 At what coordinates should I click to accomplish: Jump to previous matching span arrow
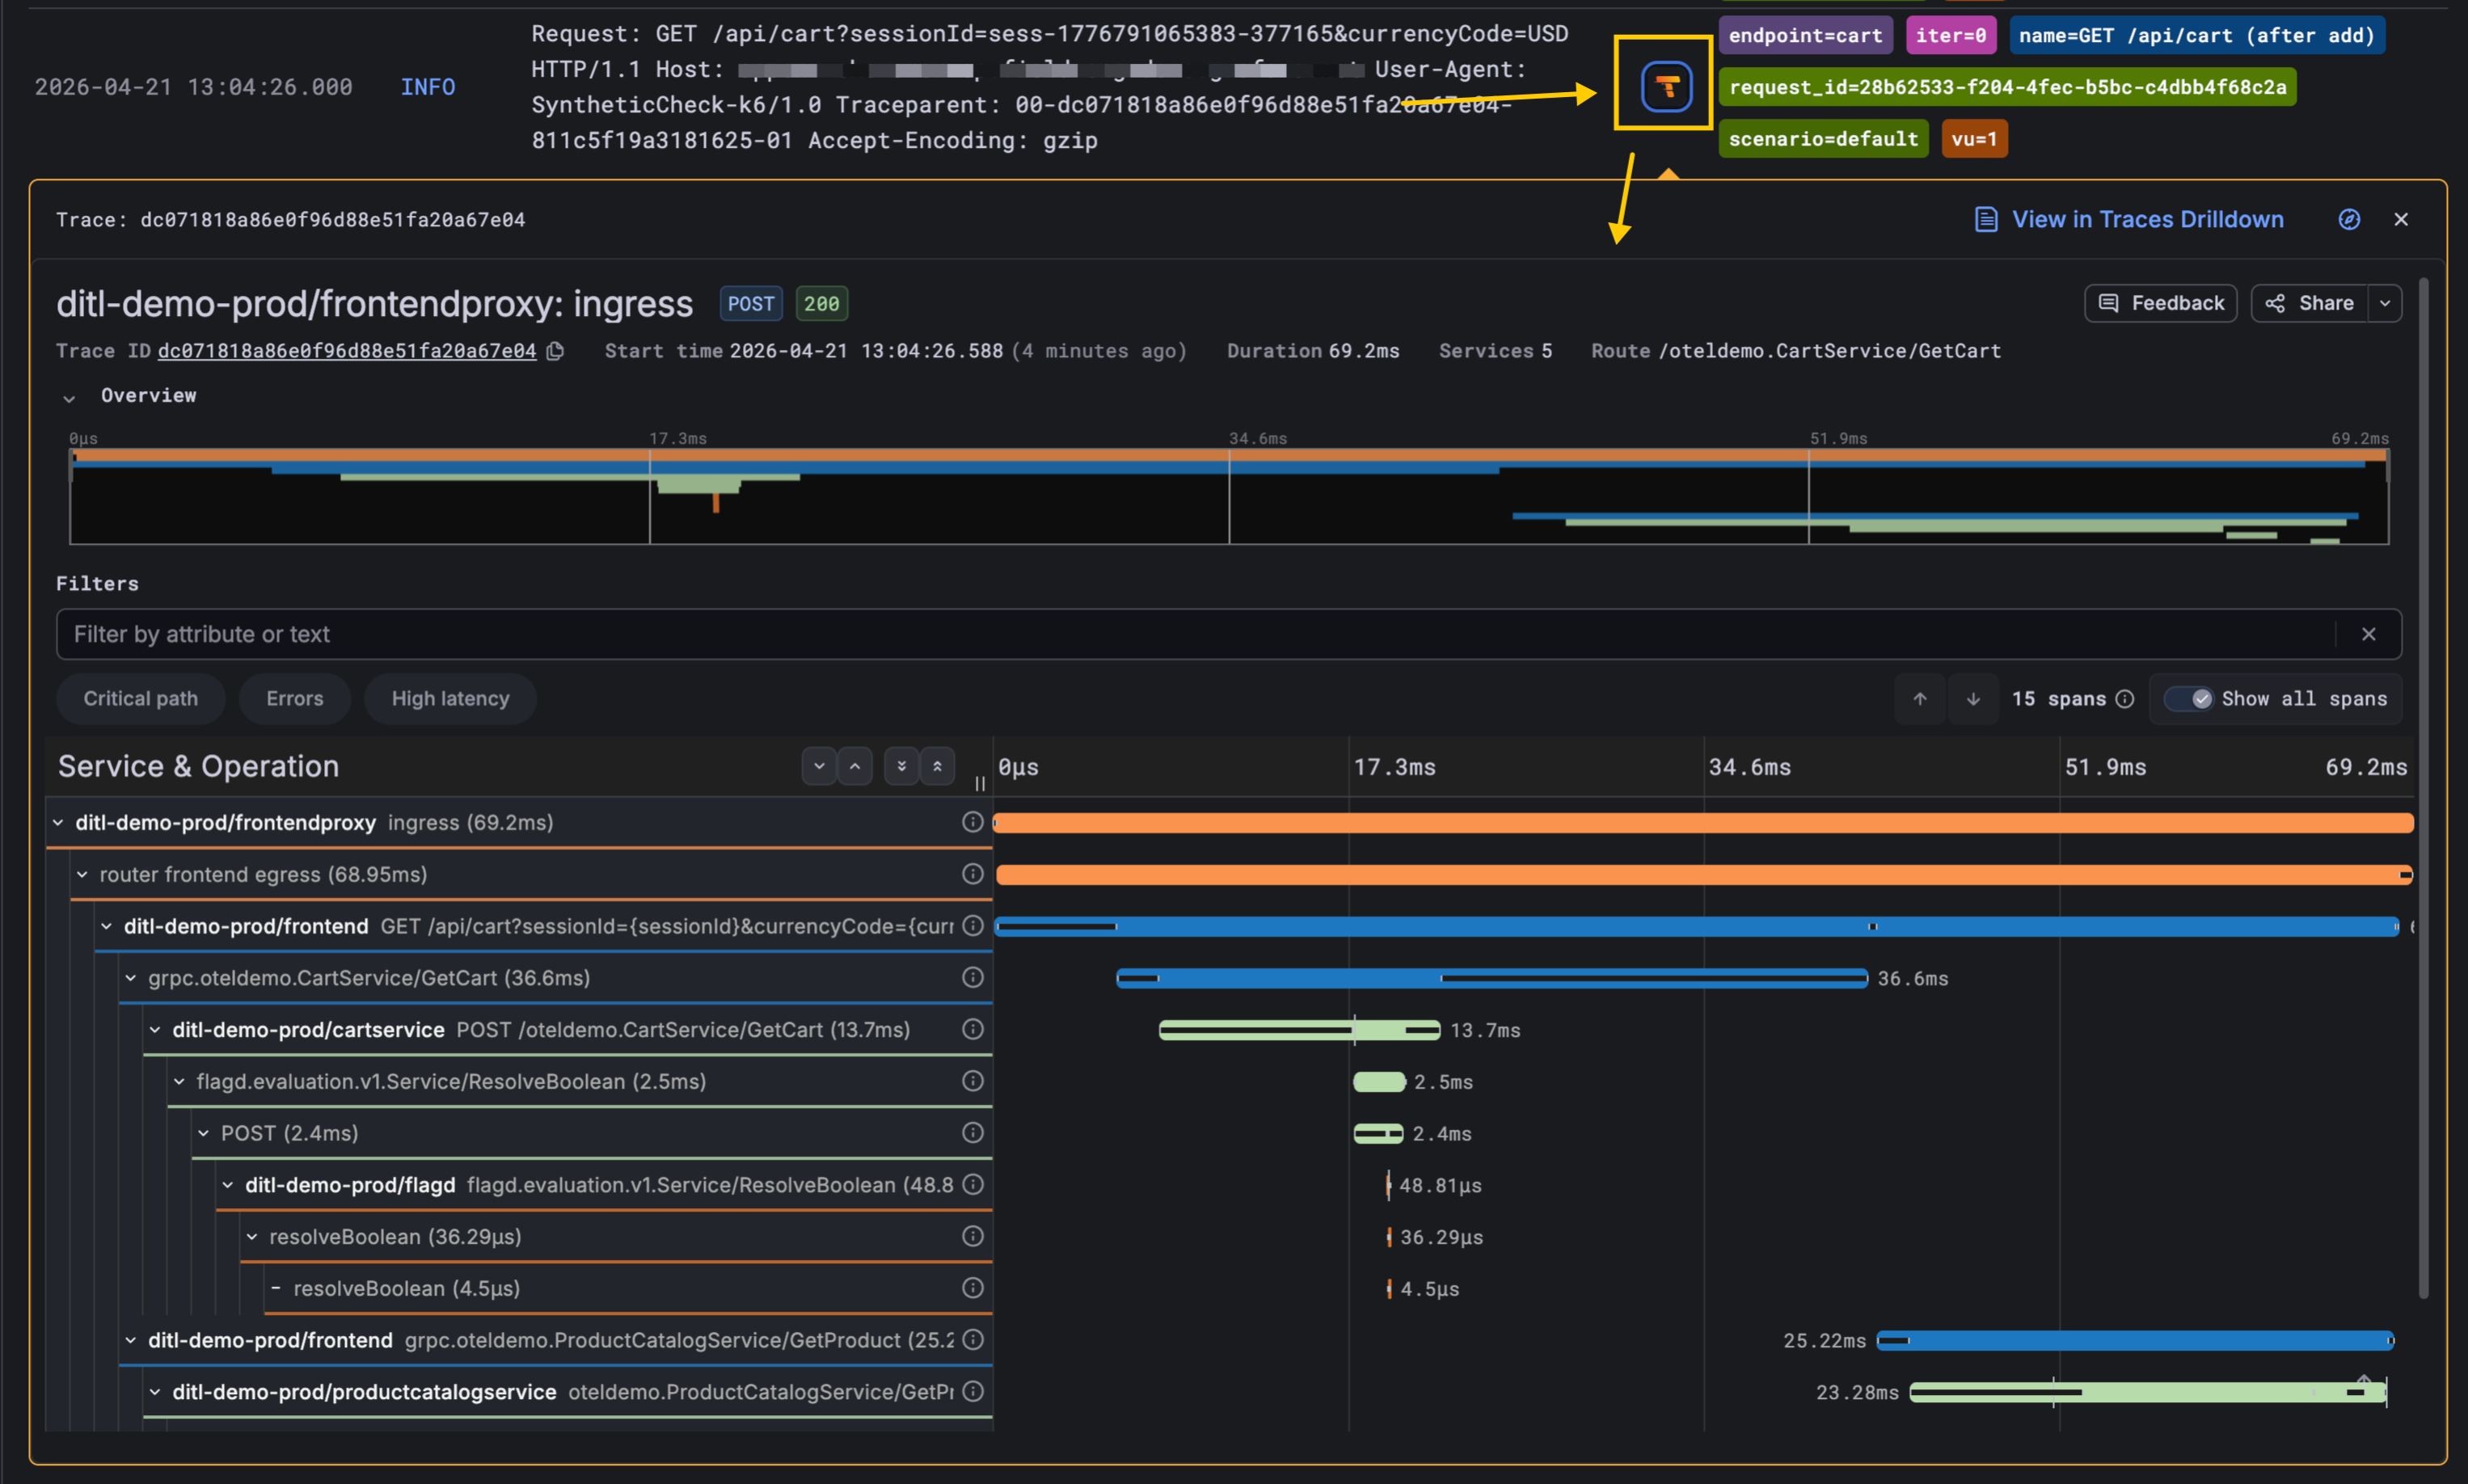[x=1919, y=699]
